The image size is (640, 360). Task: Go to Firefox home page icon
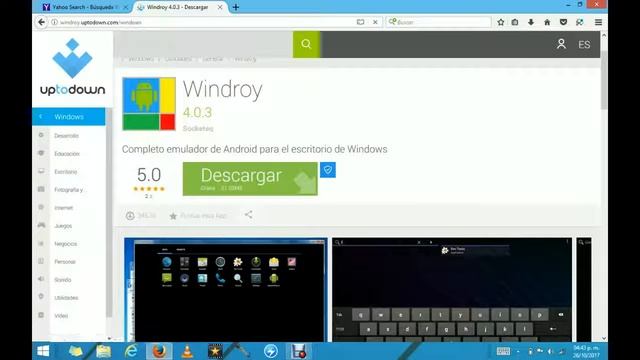[547, 22]
